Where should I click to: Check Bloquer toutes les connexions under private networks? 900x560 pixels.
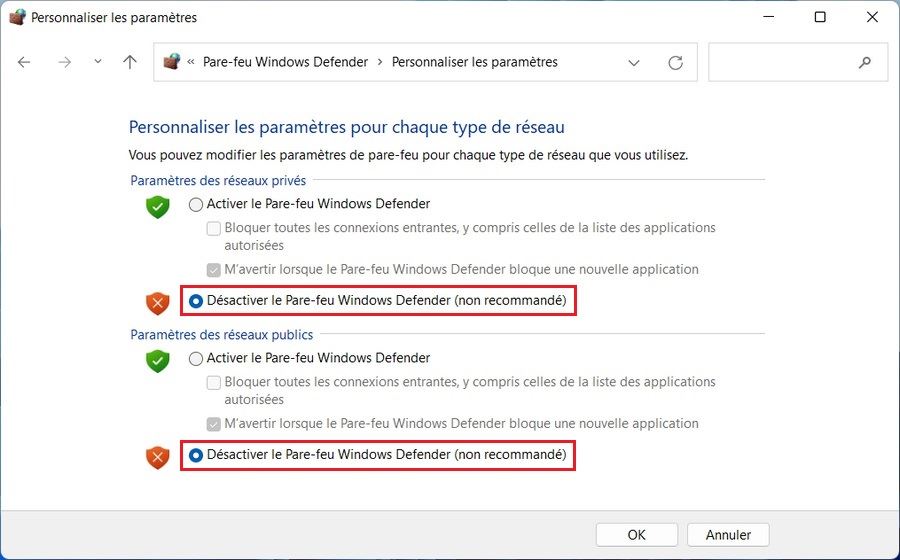pos(214,228)
